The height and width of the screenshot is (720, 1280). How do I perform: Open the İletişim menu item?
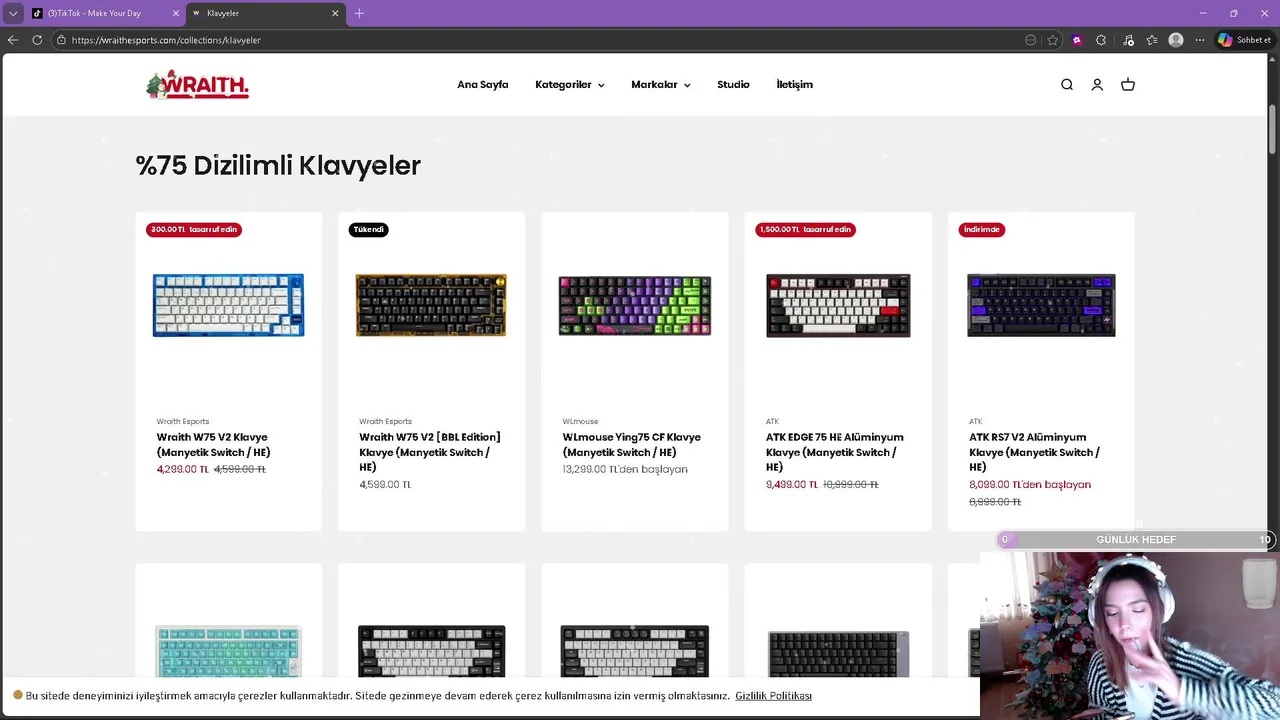tap(795, 85)
